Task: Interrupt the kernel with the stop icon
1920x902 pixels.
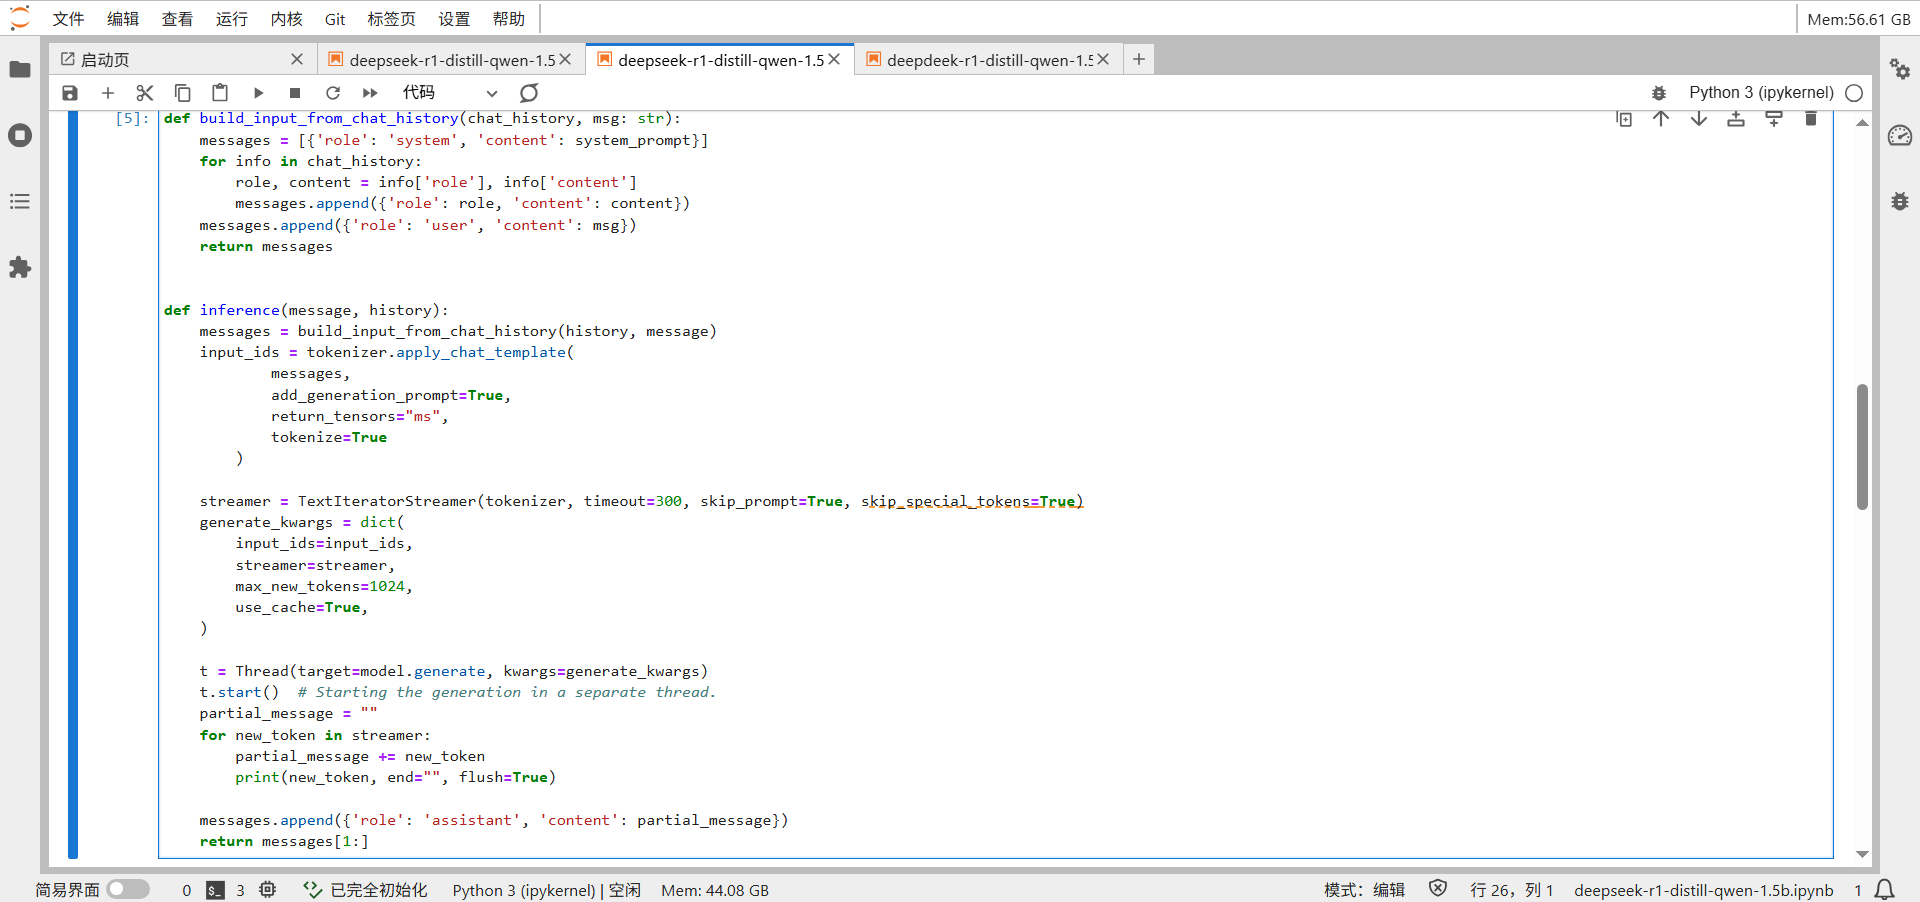Action: coord(295,93)
